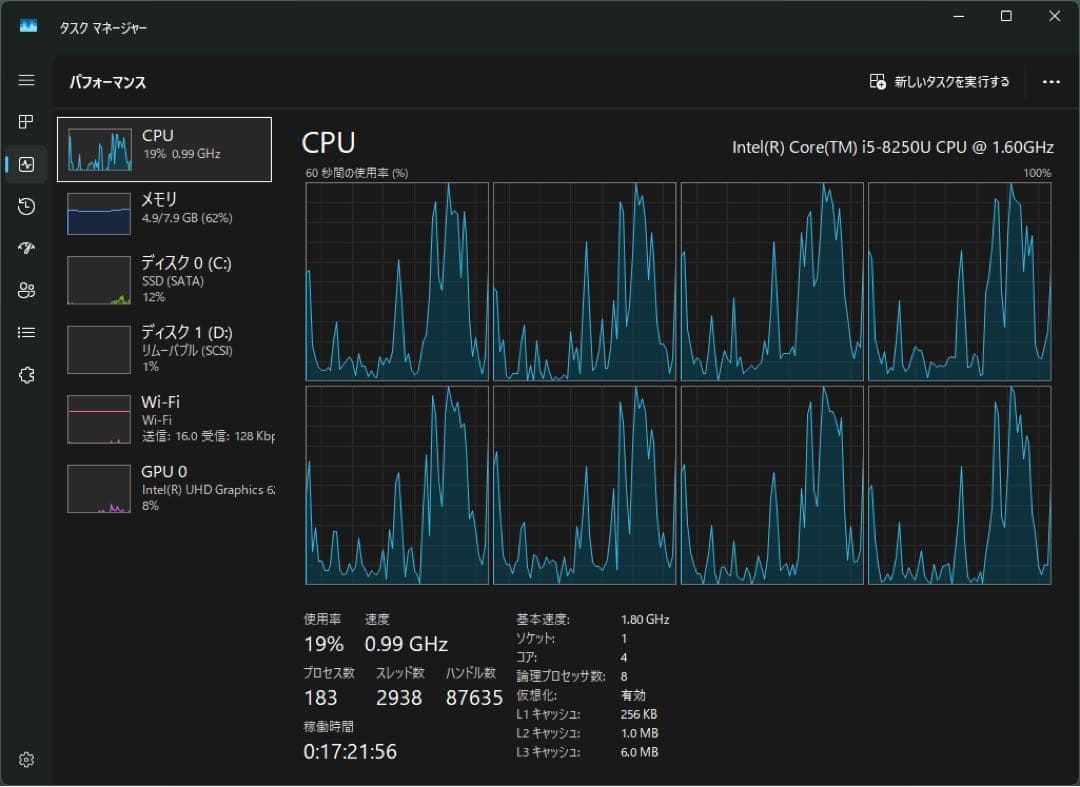Image resolution: width=1080 pixels, height=787 pixels.
Task: Open the Details list page icon
Action: (27, 332)
